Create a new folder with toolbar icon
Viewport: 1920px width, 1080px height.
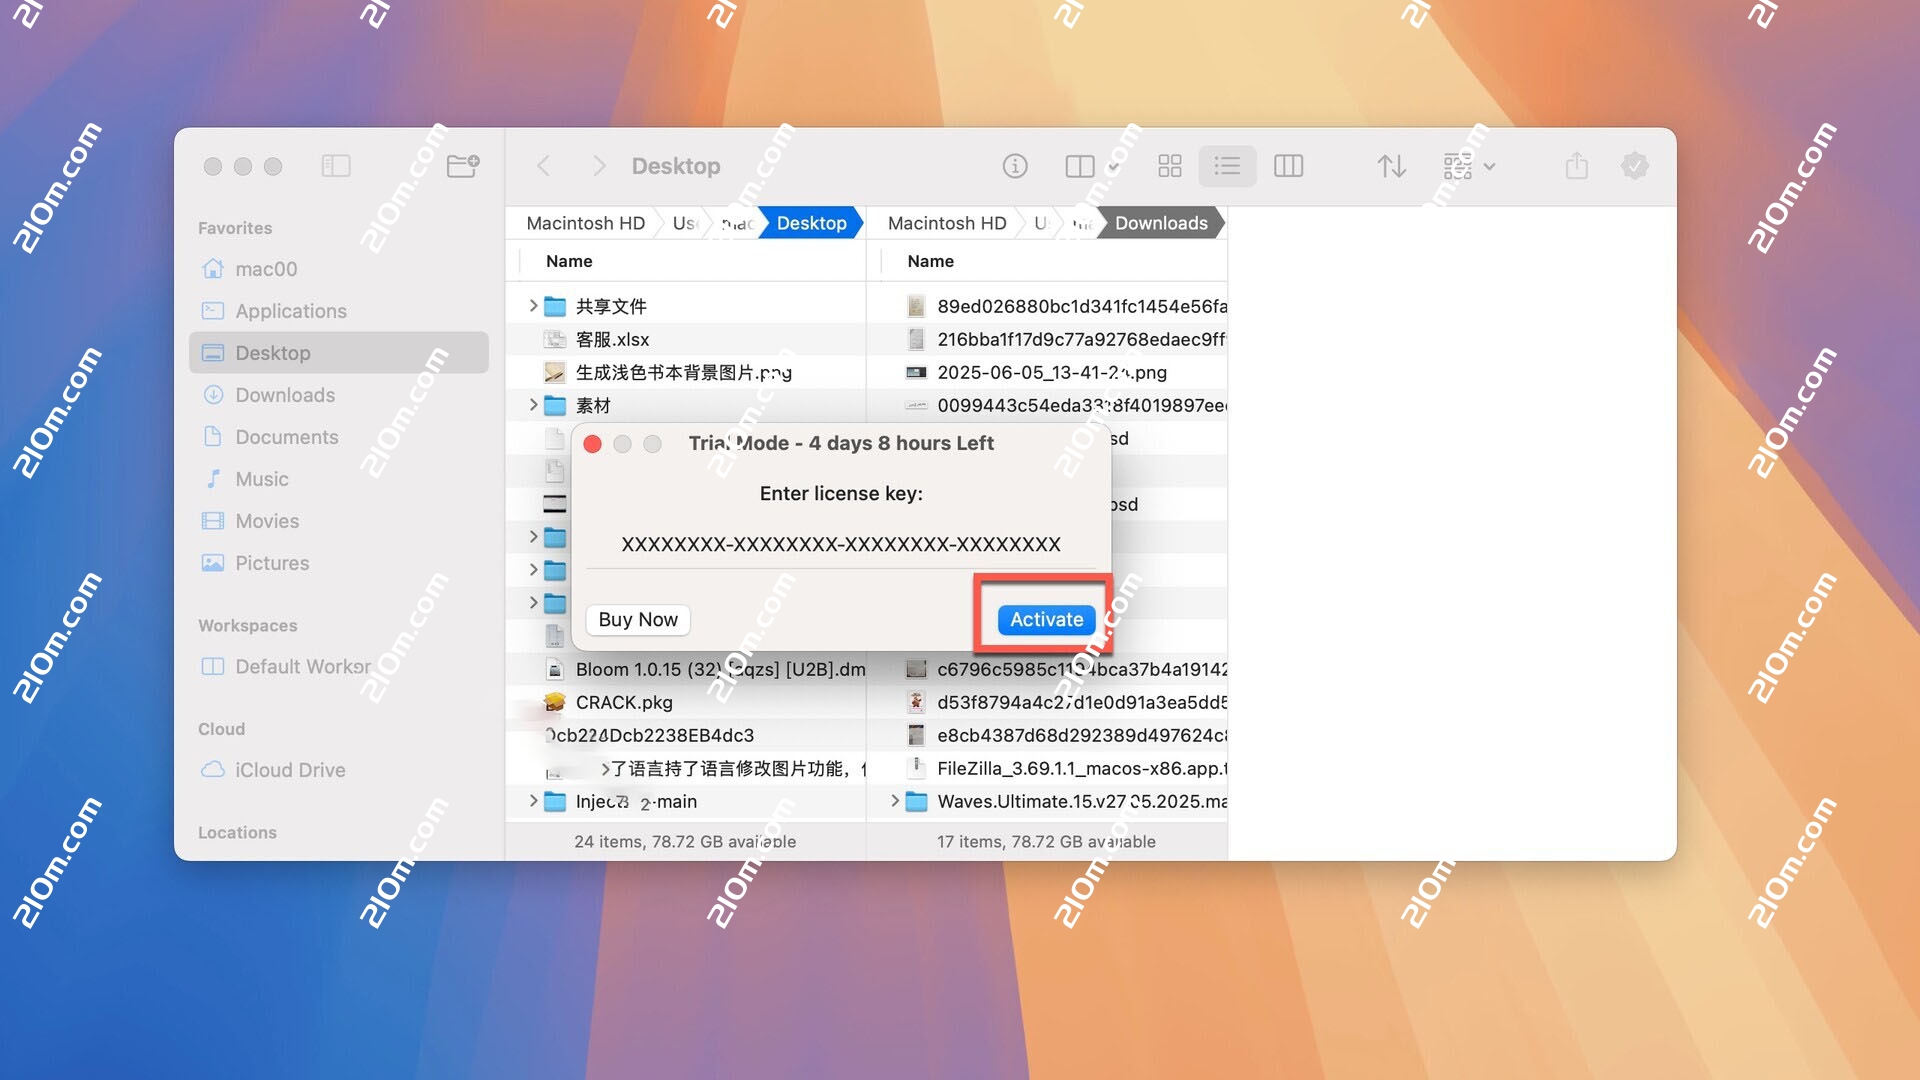click(461, 166)
